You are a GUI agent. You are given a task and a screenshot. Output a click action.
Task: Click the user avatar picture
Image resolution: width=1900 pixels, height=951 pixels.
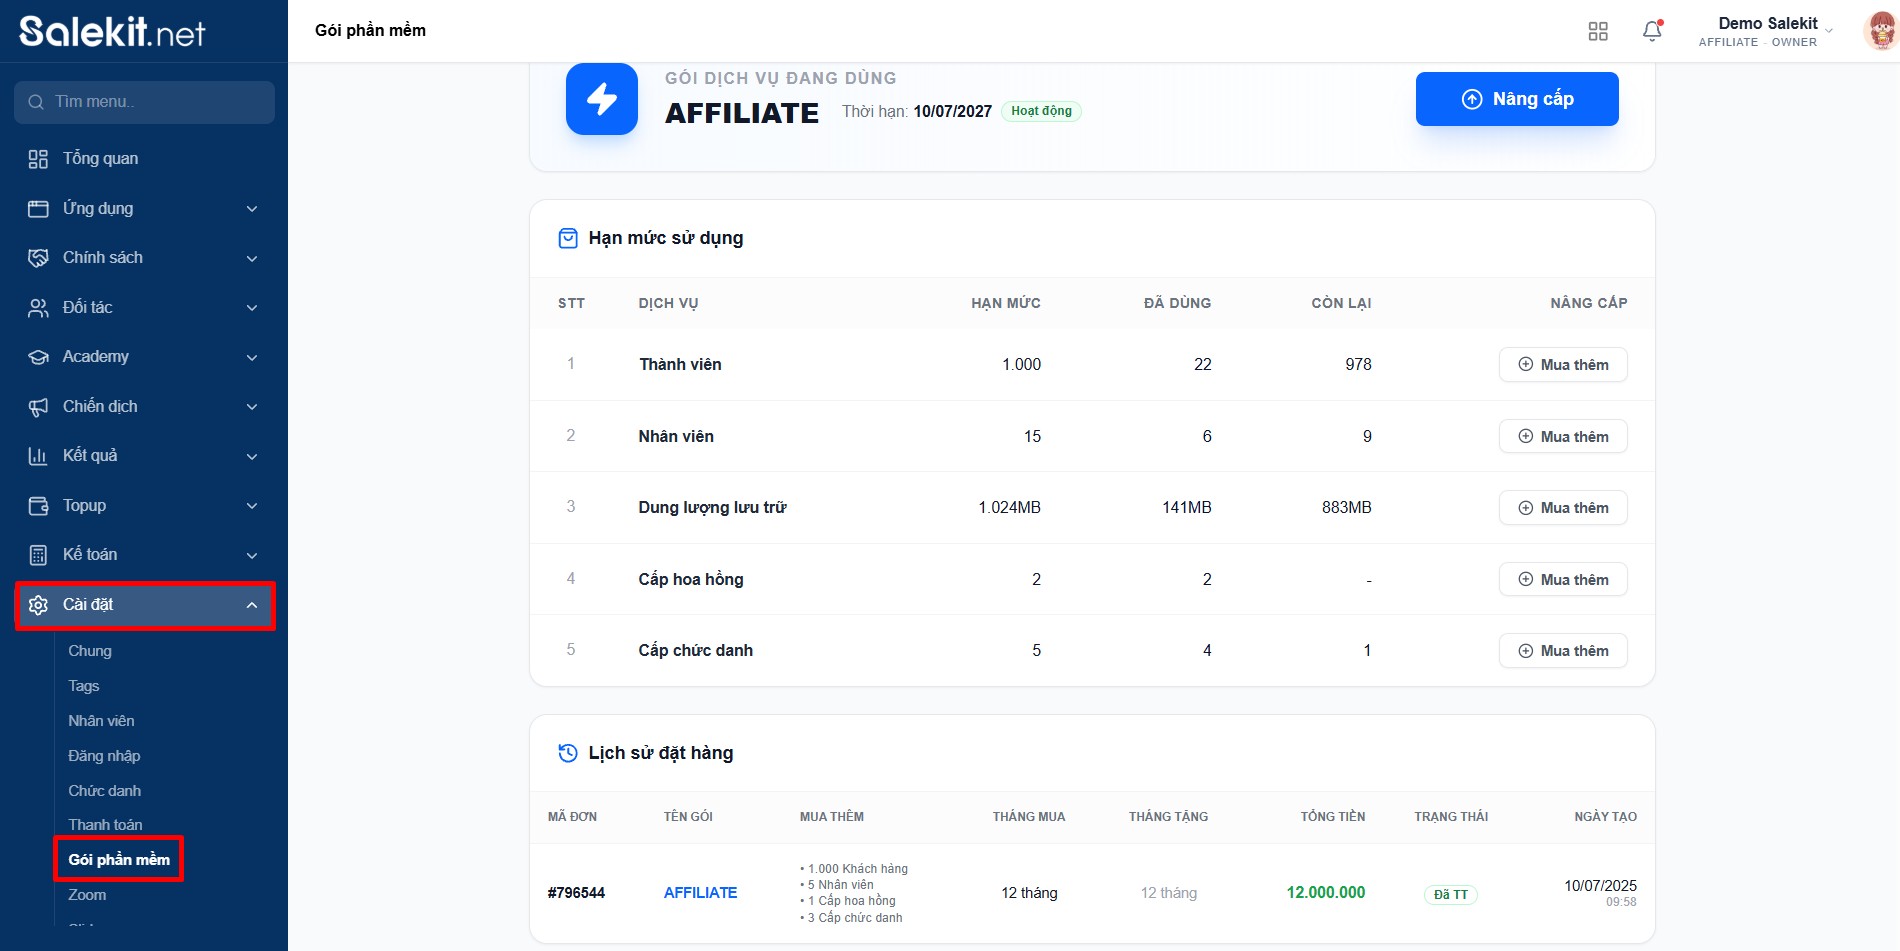pyautogui.click(x=1881, y=31)
